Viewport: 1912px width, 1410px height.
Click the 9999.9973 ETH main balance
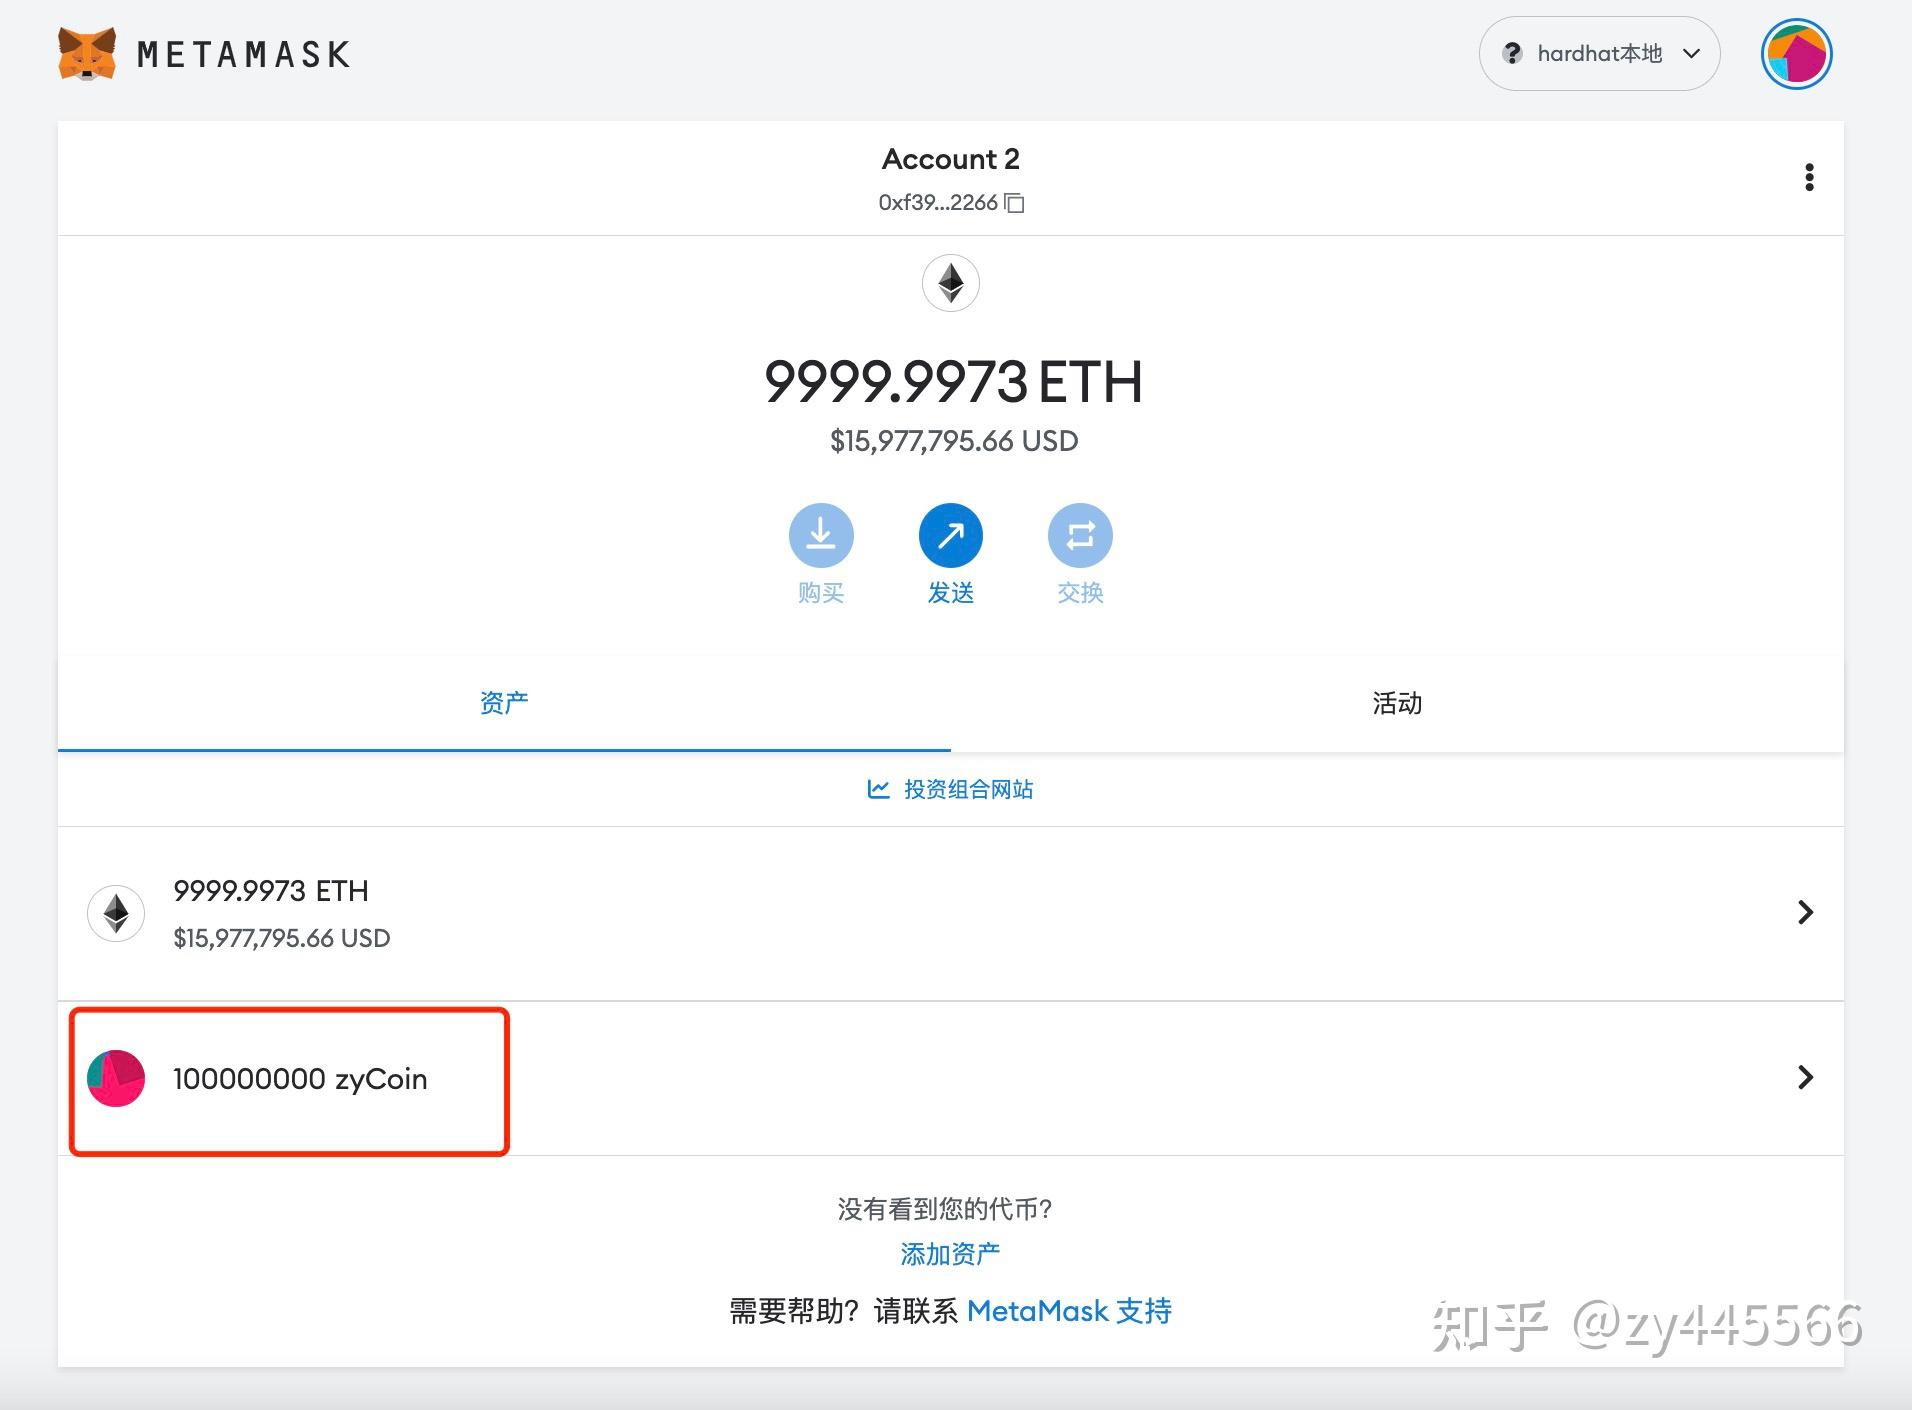pos(953,382)
